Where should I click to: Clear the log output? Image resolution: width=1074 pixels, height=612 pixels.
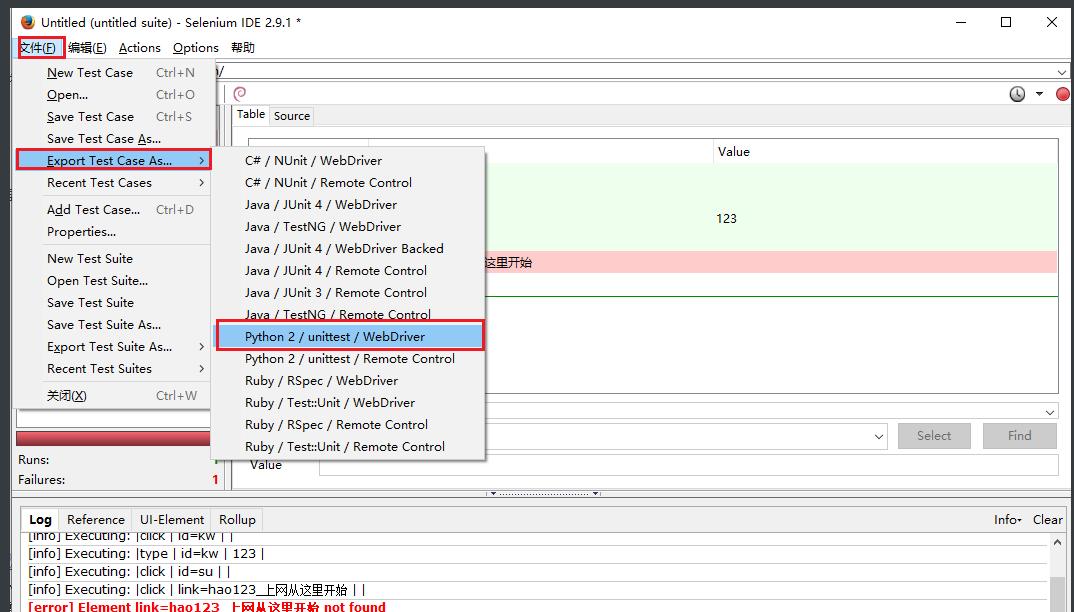click(x=1047, y=519)
